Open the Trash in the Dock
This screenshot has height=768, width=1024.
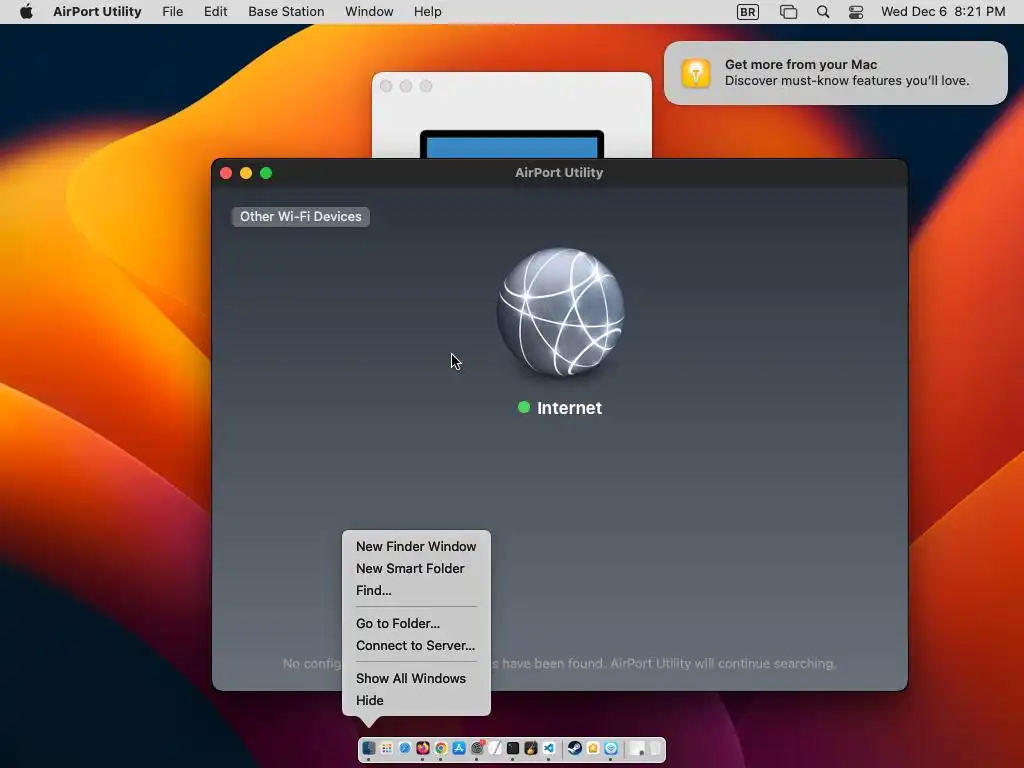[655, 748]
